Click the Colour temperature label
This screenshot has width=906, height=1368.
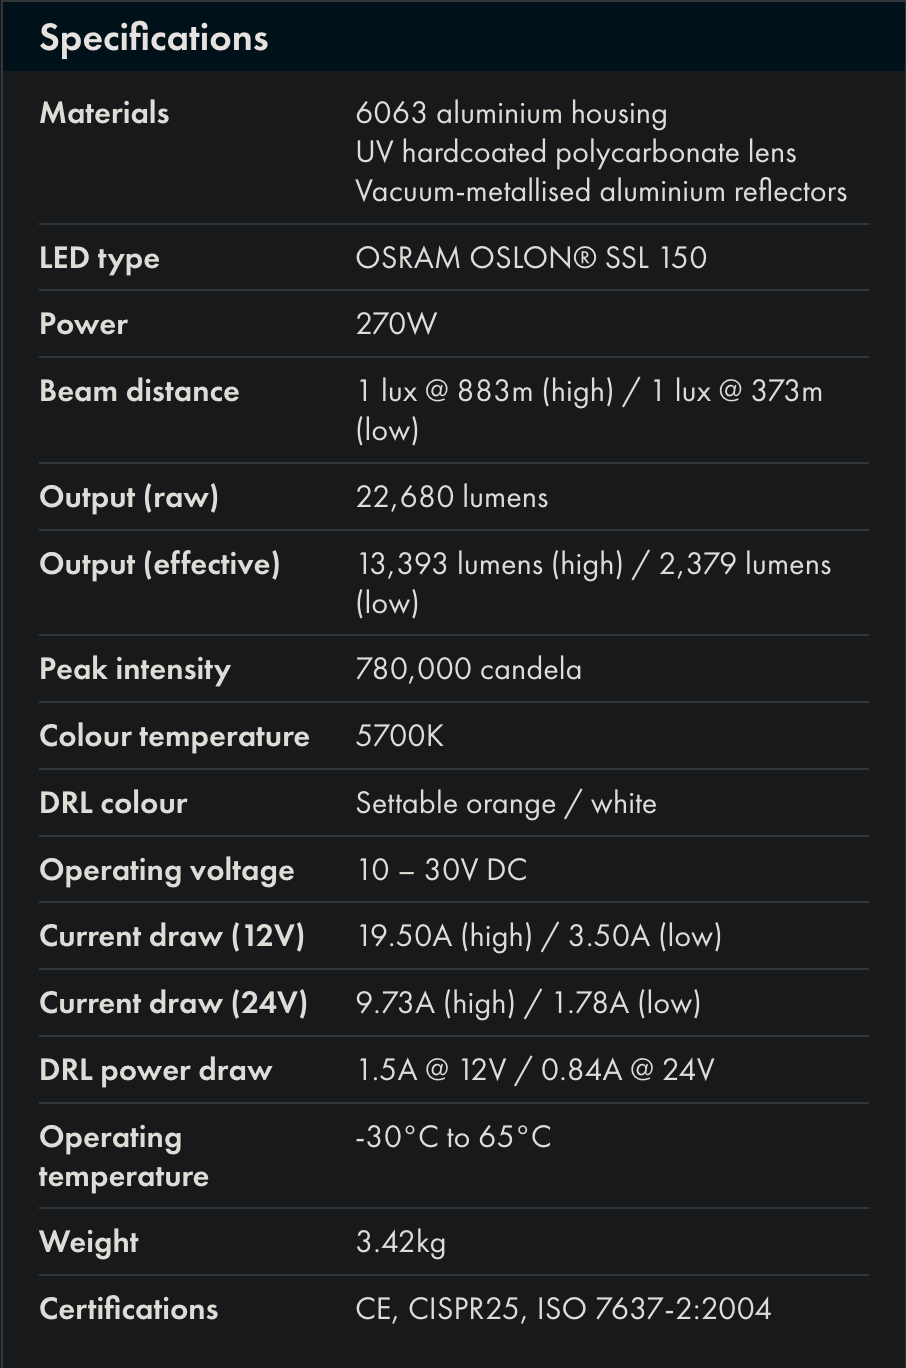(x=174, y=736)
